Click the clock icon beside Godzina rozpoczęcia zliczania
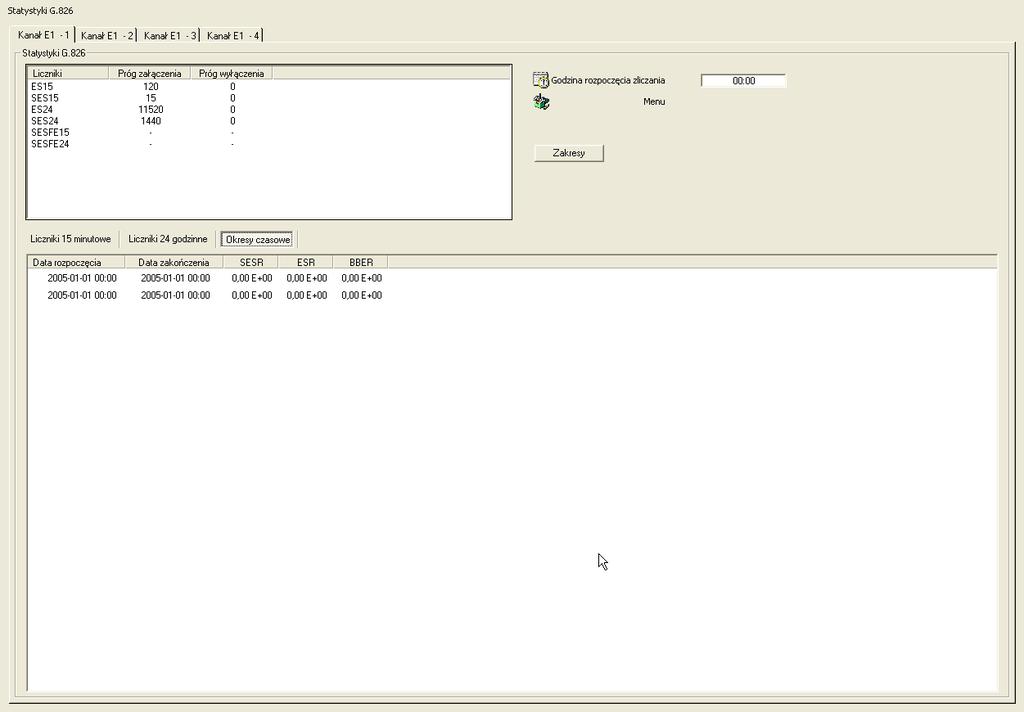Viewport: 1024px width, 712px height. click(x=541, y=80)
